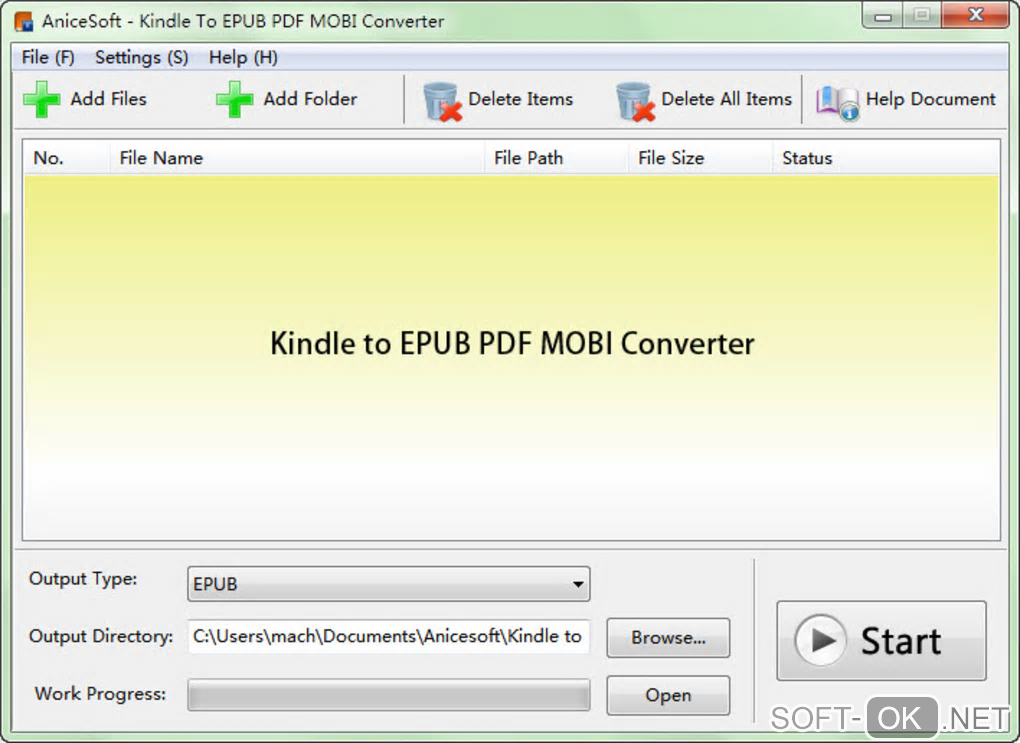Click the Output Type dropdown arrow
This screenshot has height=743, width=1020.
[578, 584]
